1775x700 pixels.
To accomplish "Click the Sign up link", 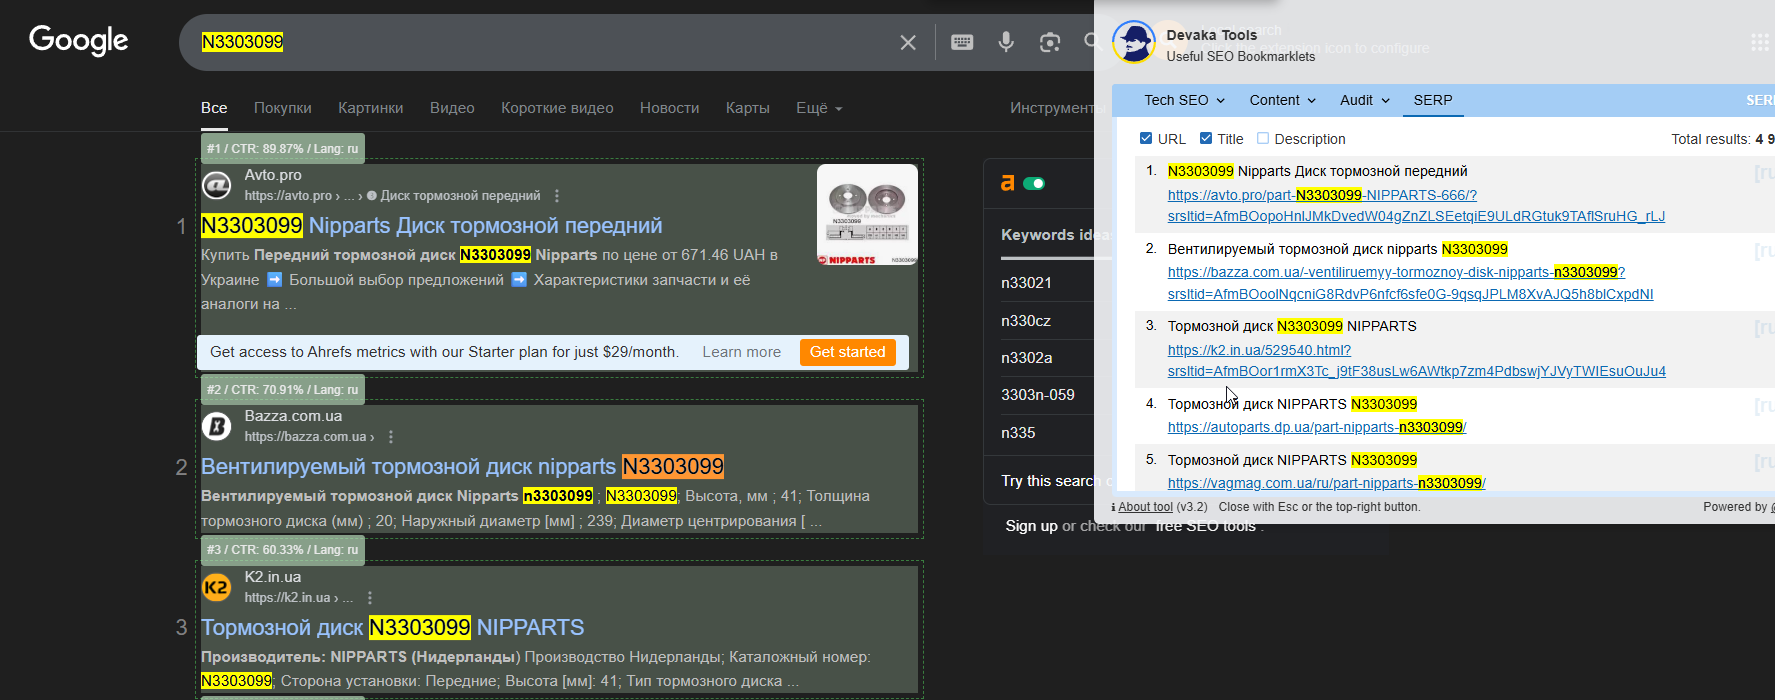I will 1032,526.
